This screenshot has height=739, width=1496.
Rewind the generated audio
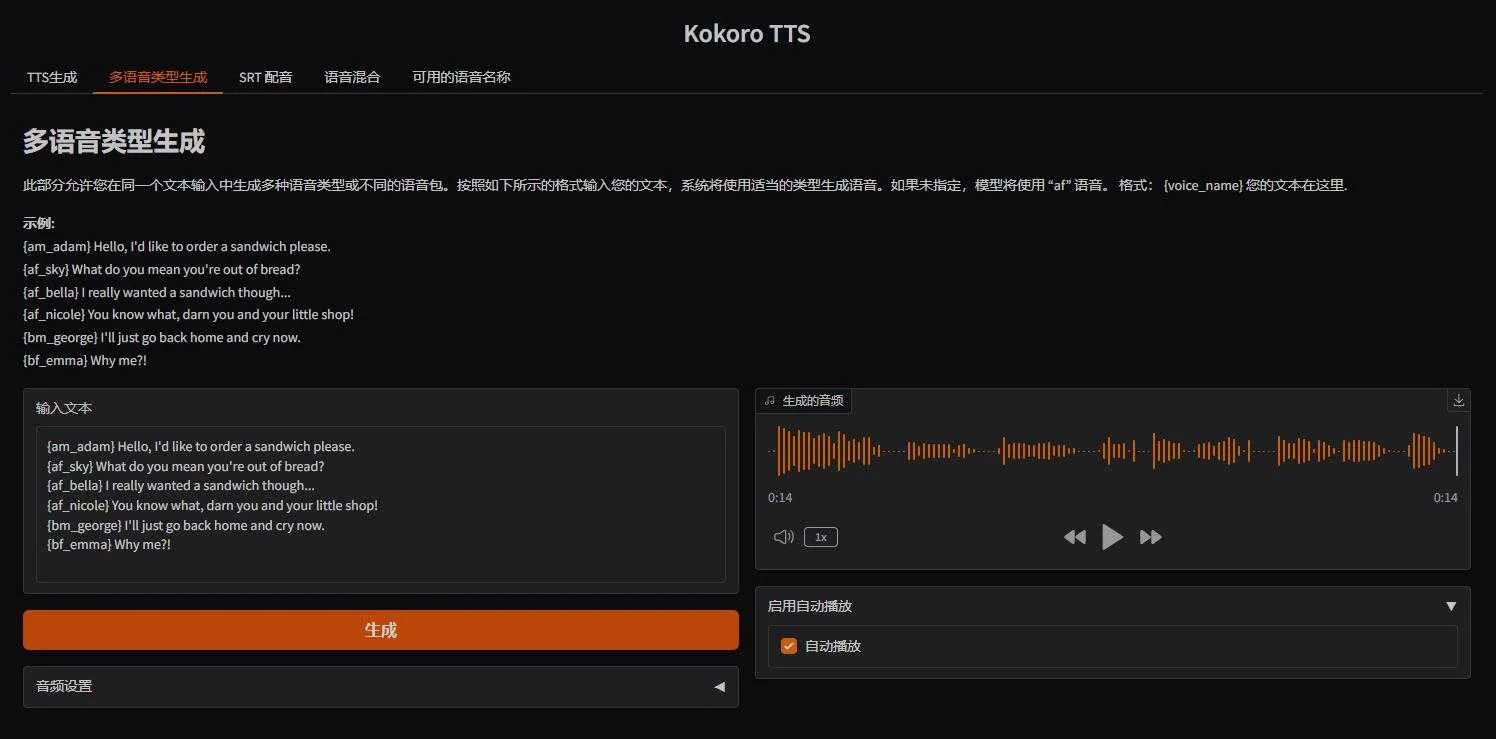tap(1075, 537)
